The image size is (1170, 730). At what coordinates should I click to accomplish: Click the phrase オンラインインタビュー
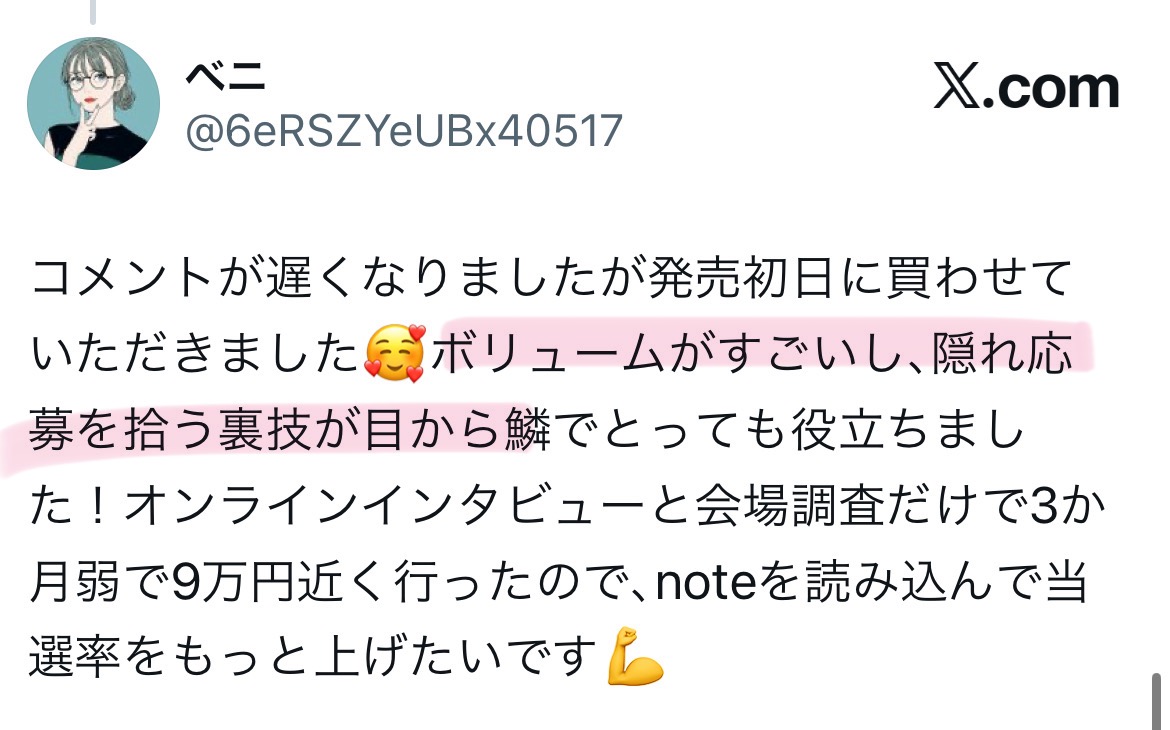(384, 506)
